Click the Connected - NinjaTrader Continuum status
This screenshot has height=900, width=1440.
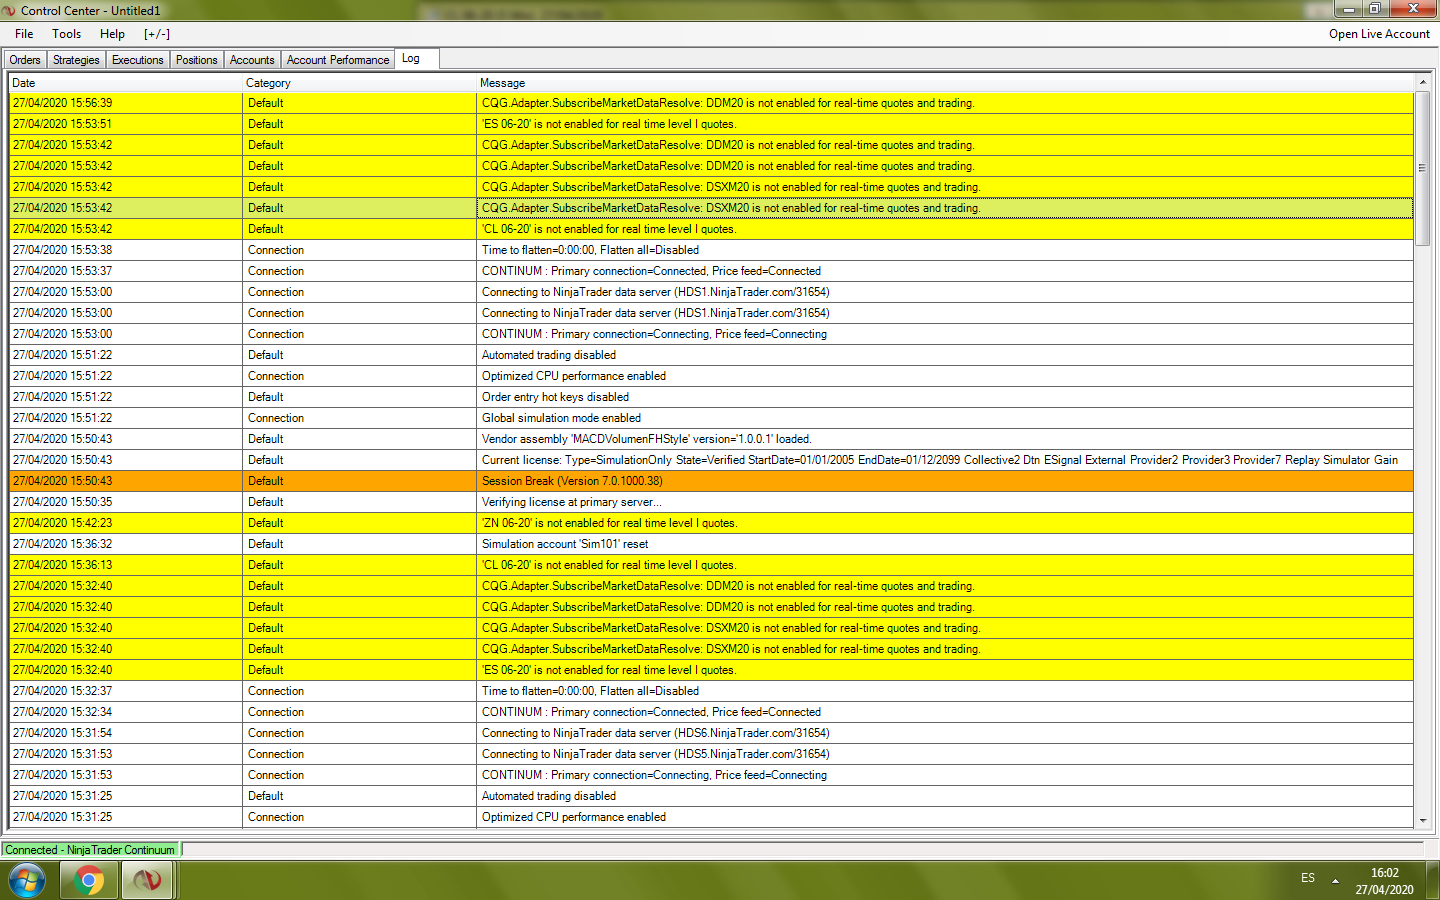(x=90, y=850)
